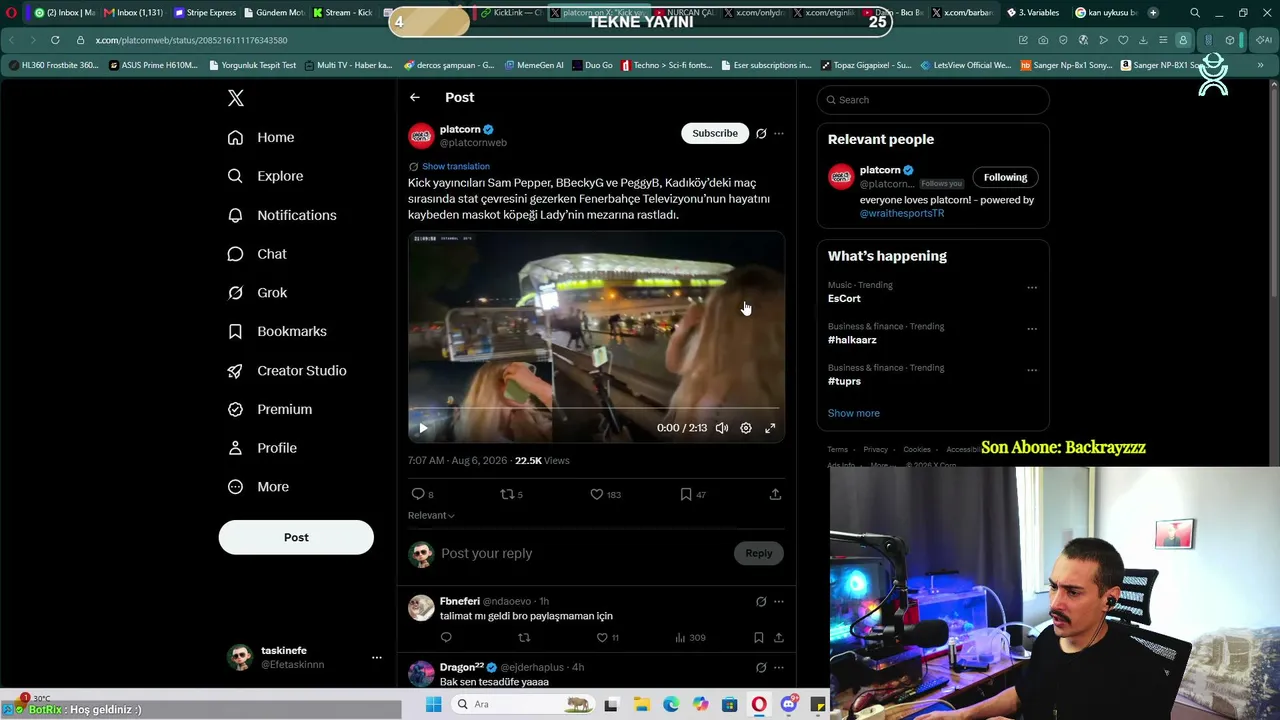The height and width of the screenshot is (720, 1280).
Task: Open the Windows Start menu
Action: (434, 705)
